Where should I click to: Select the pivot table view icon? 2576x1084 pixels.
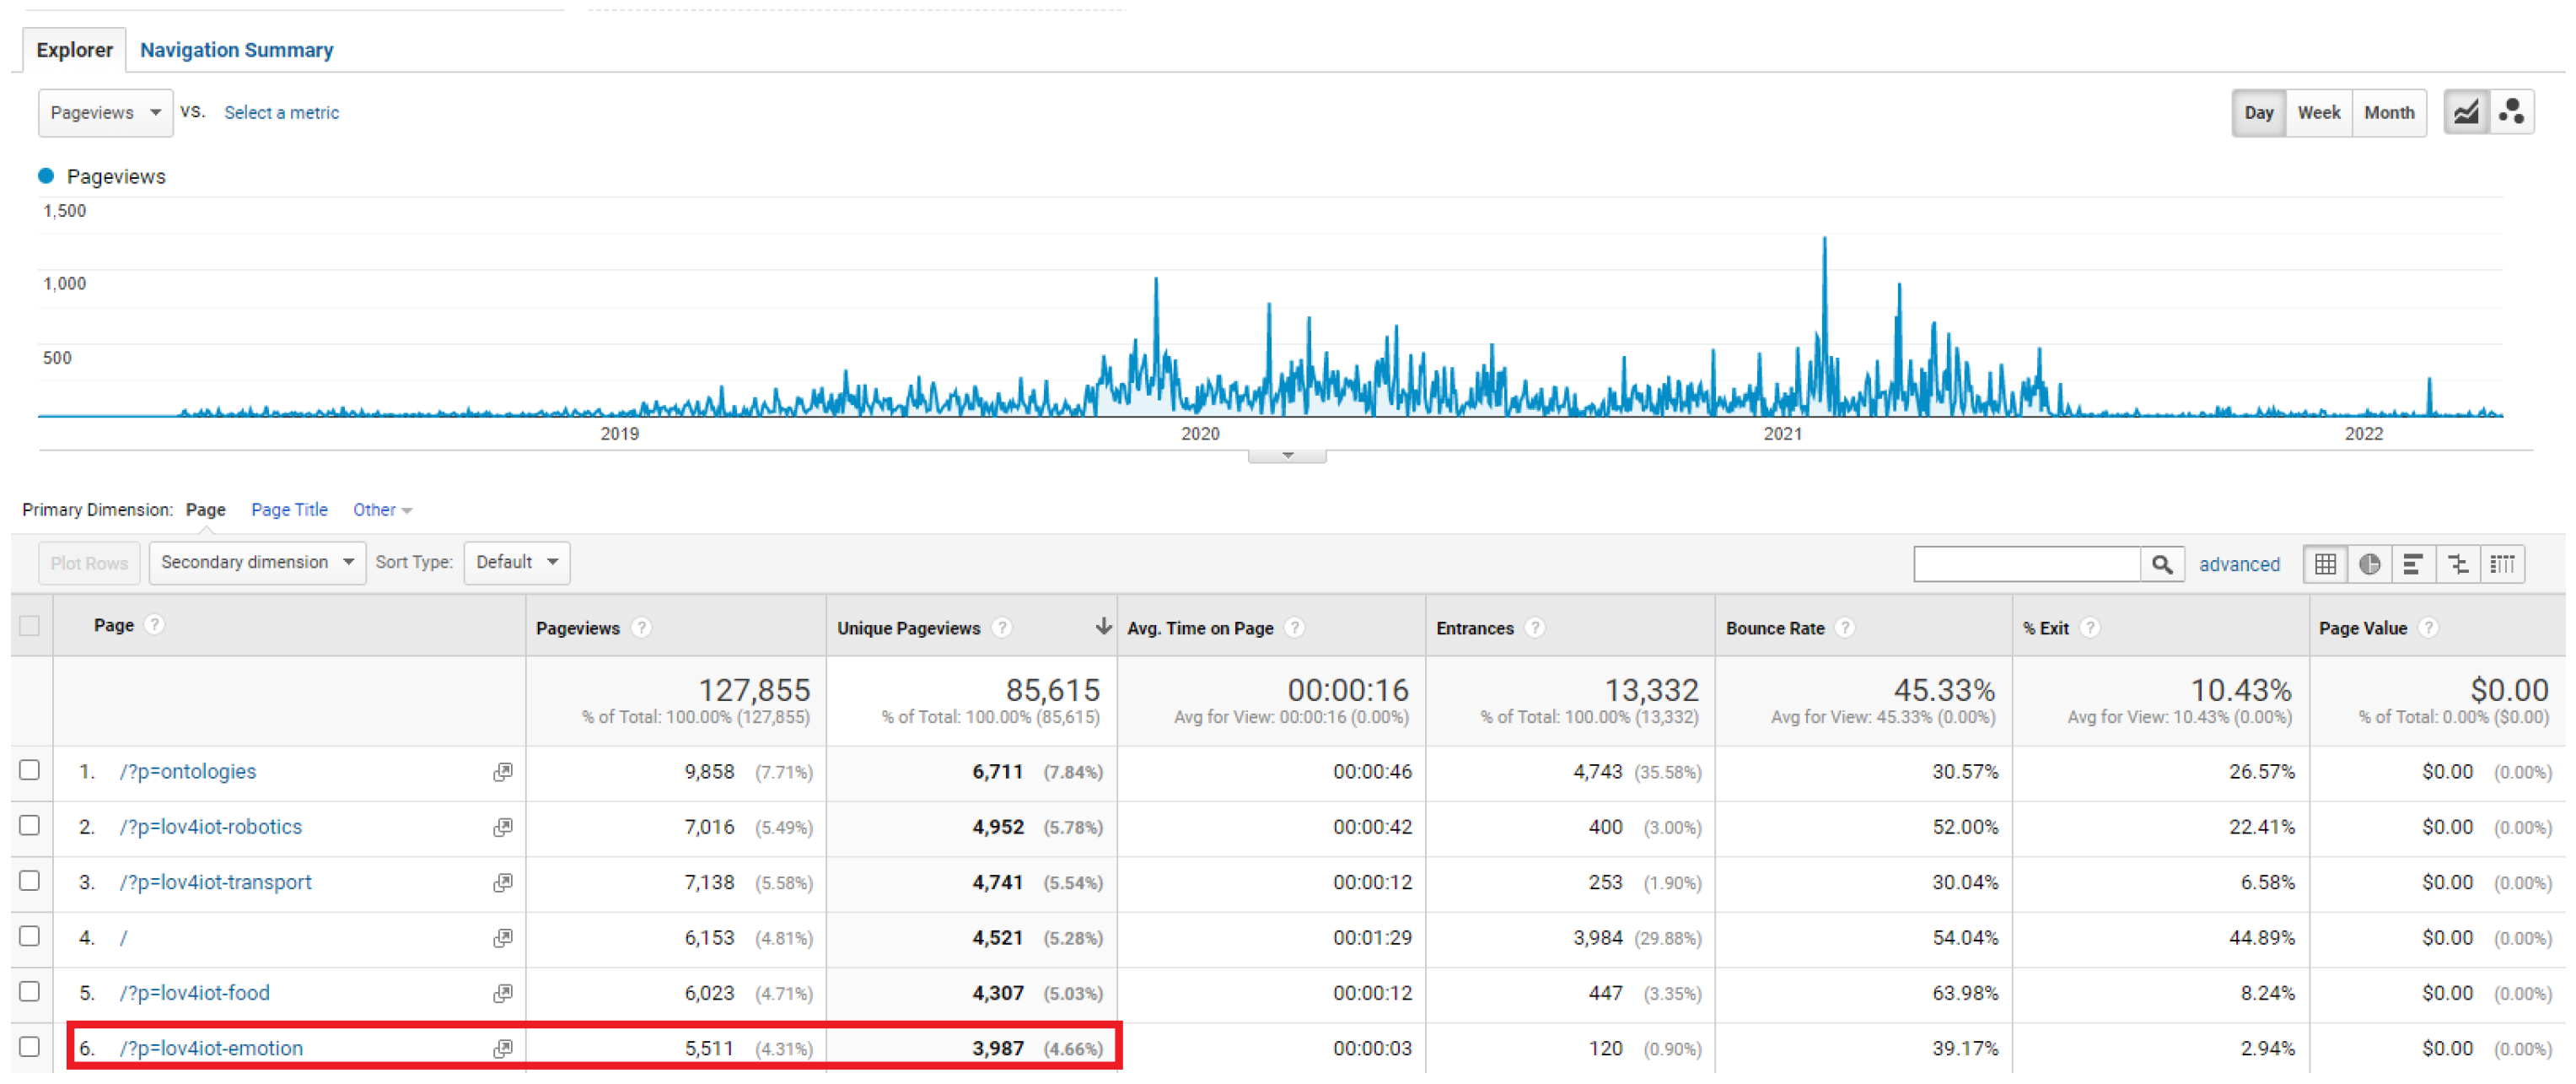pos(2502,564)
